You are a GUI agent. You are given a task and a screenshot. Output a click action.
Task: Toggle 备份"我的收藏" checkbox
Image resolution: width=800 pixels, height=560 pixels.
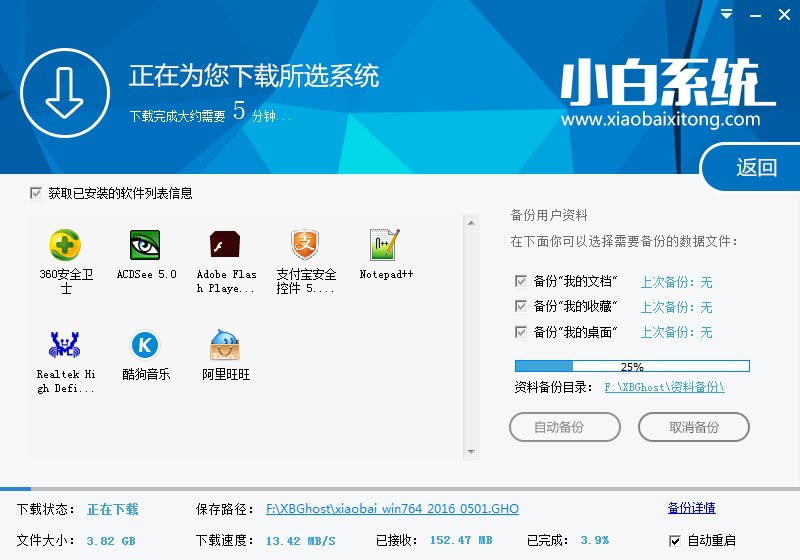pyautogui.click(x=521, y=306)
